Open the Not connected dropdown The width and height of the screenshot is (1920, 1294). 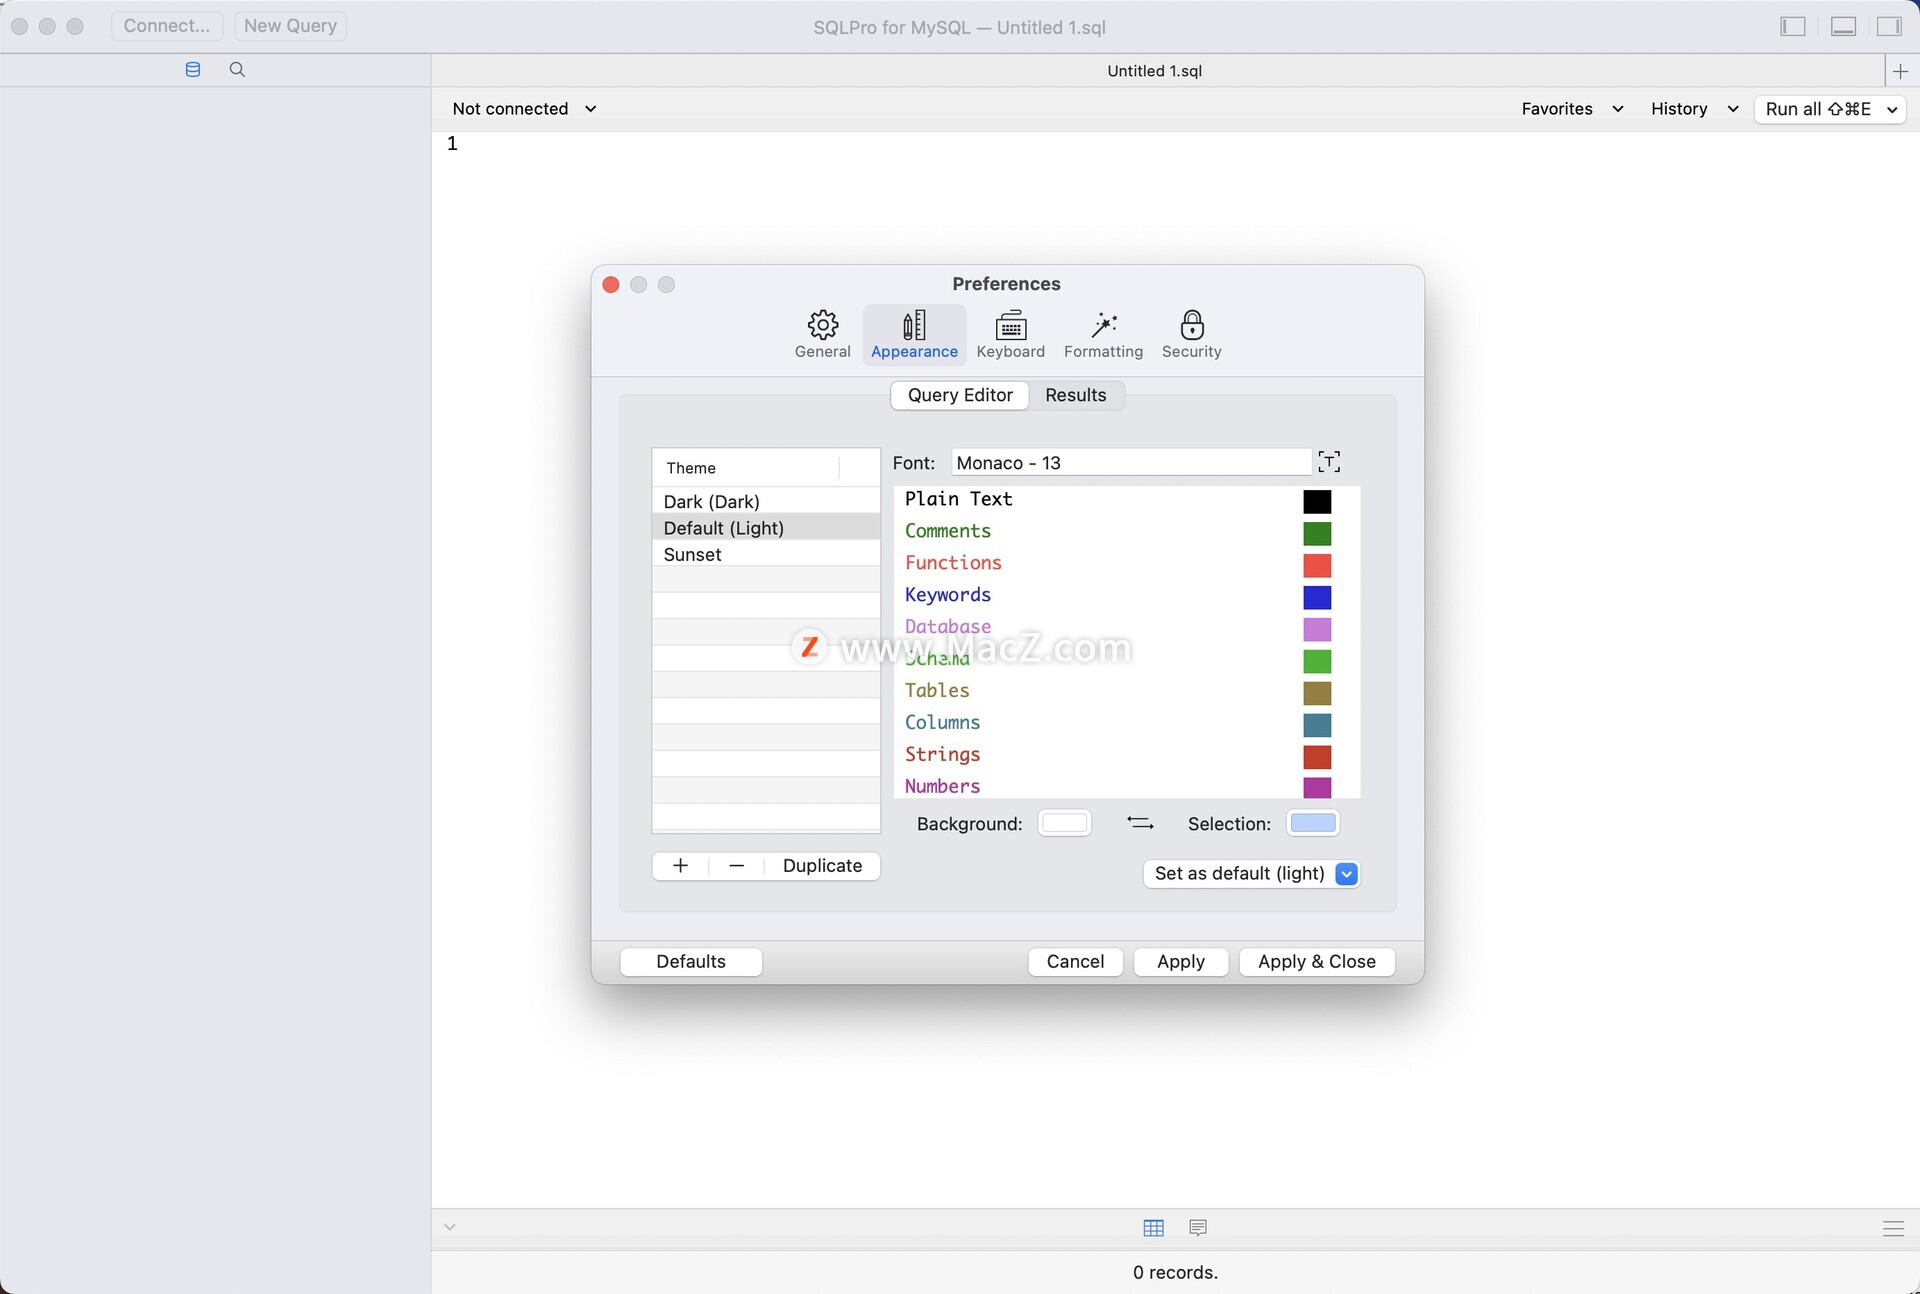pyautogui.click(x=524, y=109)
